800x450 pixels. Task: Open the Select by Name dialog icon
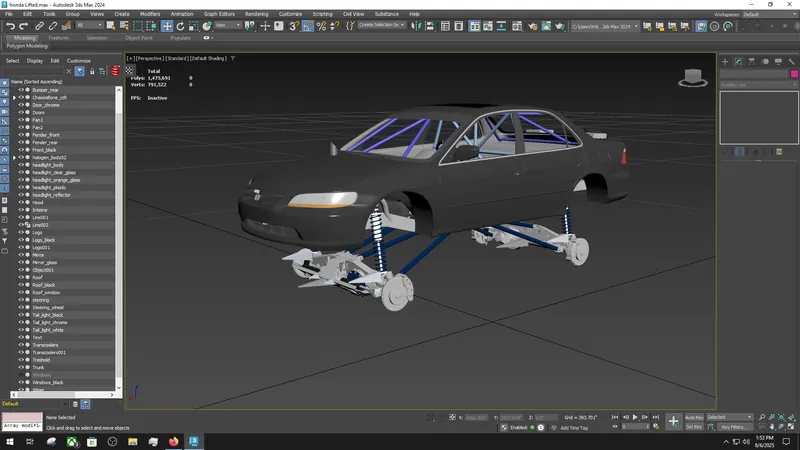[x=123, y=26]
